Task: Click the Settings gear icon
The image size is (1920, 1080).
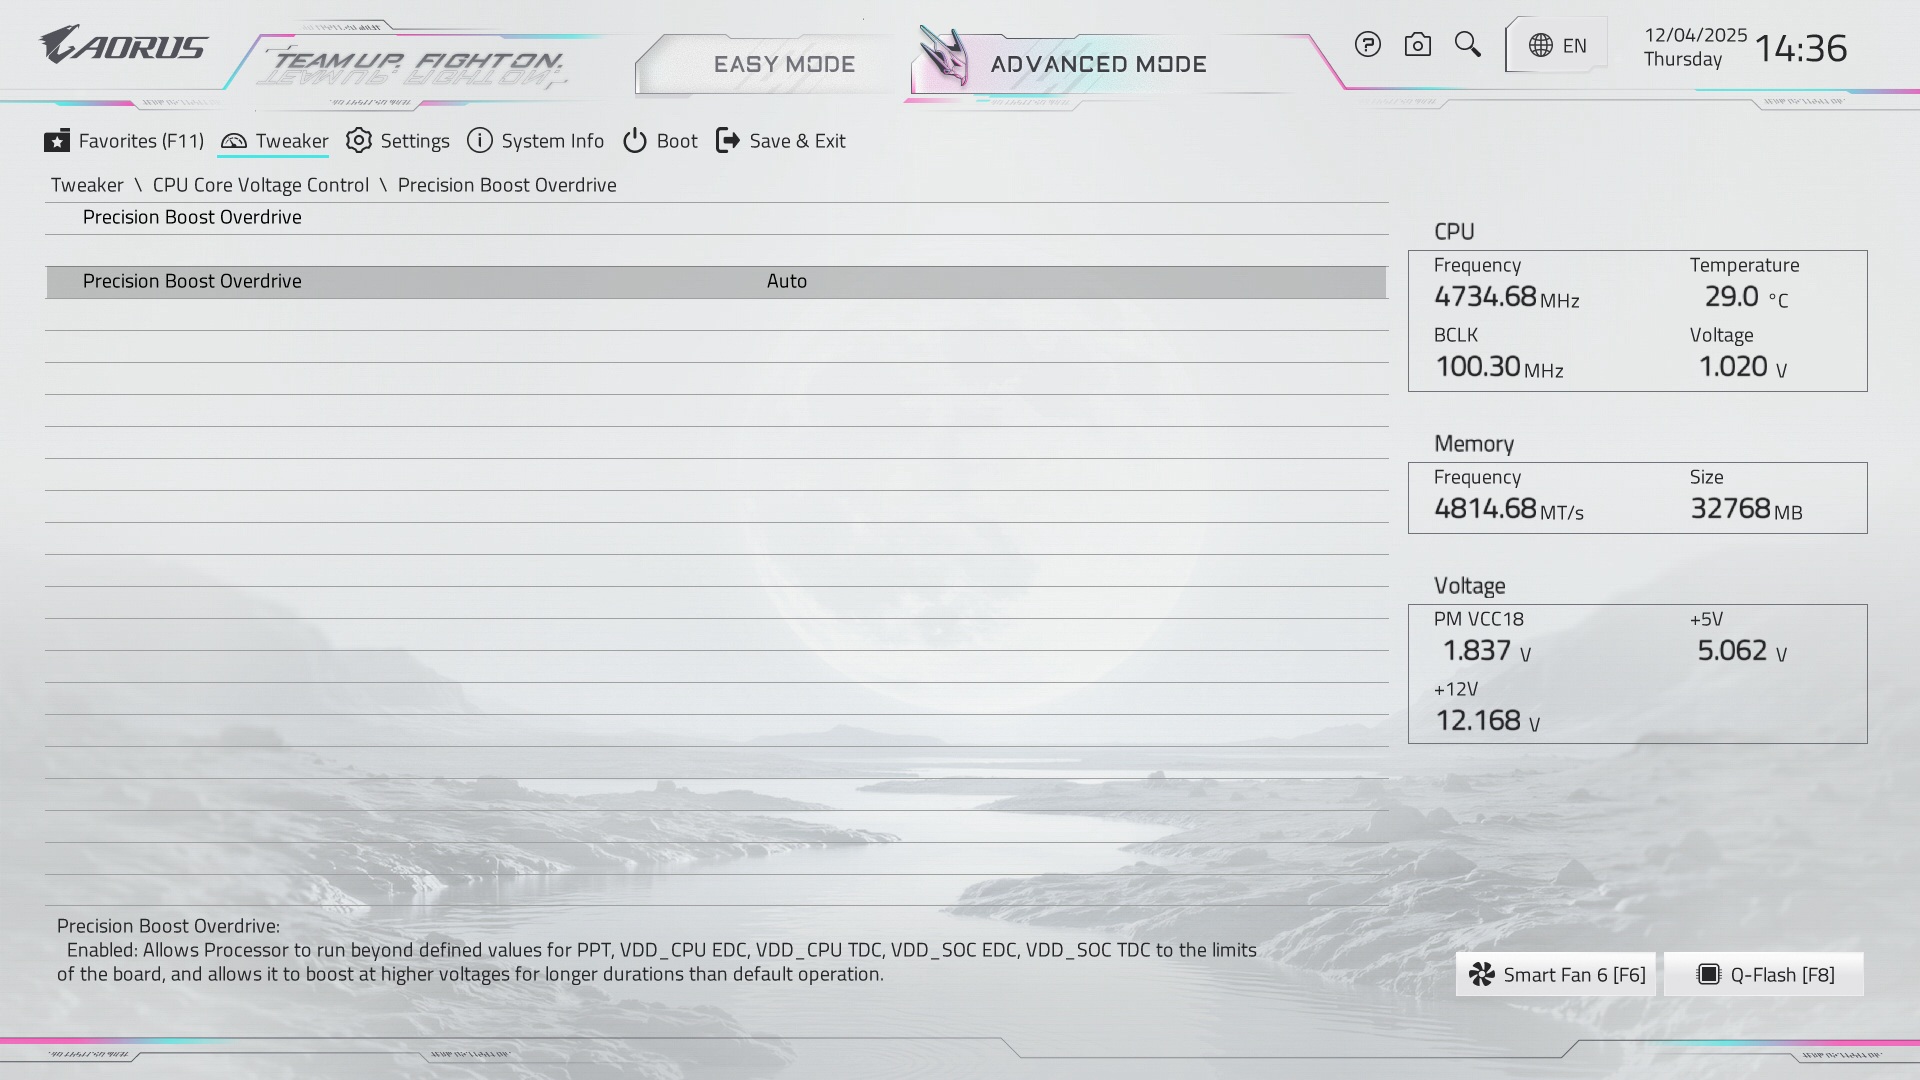Action: tap(359, 141)
